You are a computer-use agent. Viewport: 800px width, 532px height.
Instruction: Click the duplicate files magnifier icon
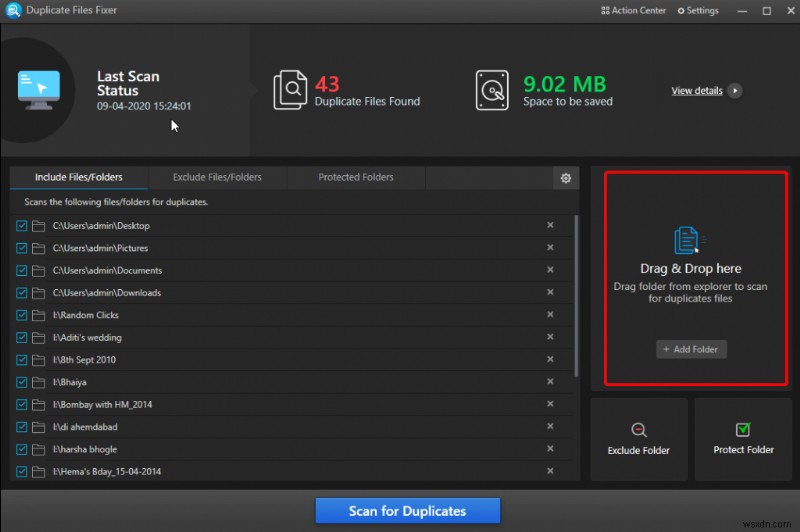[x=290, y=90]
